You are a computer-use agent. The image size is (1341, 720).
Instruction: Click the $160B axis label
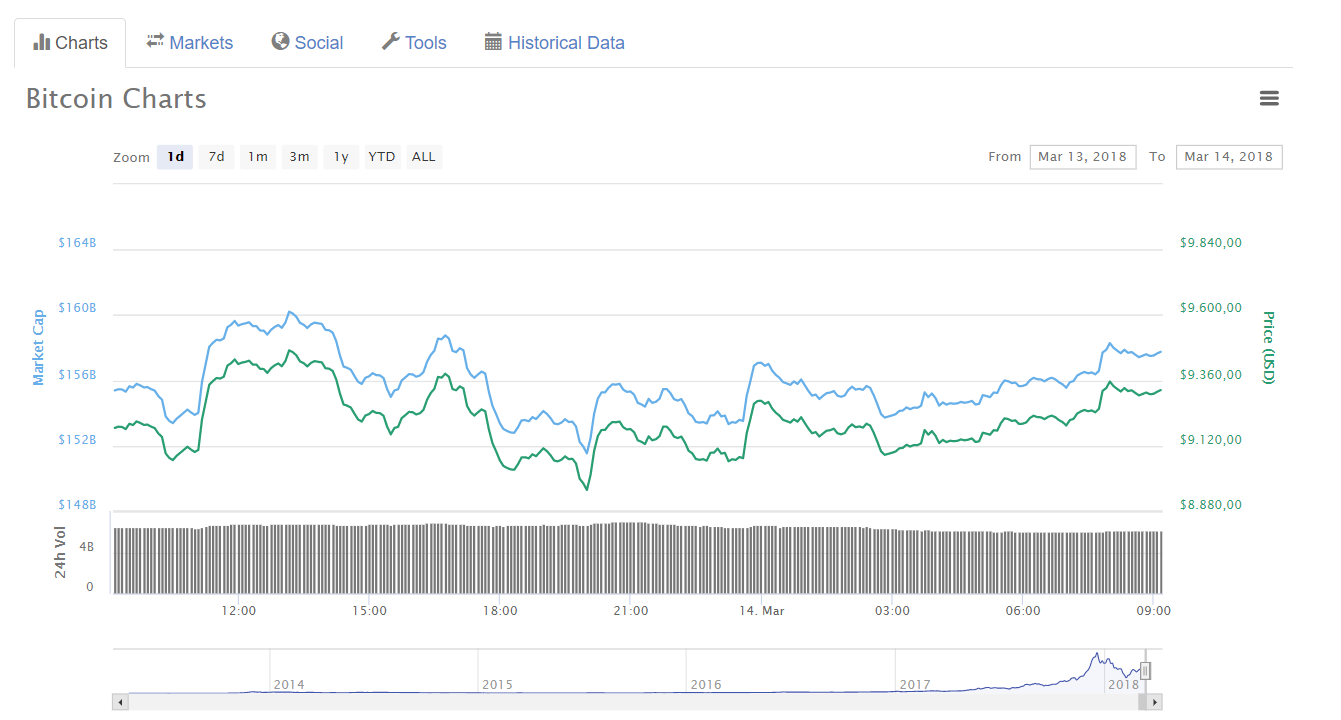77,308
